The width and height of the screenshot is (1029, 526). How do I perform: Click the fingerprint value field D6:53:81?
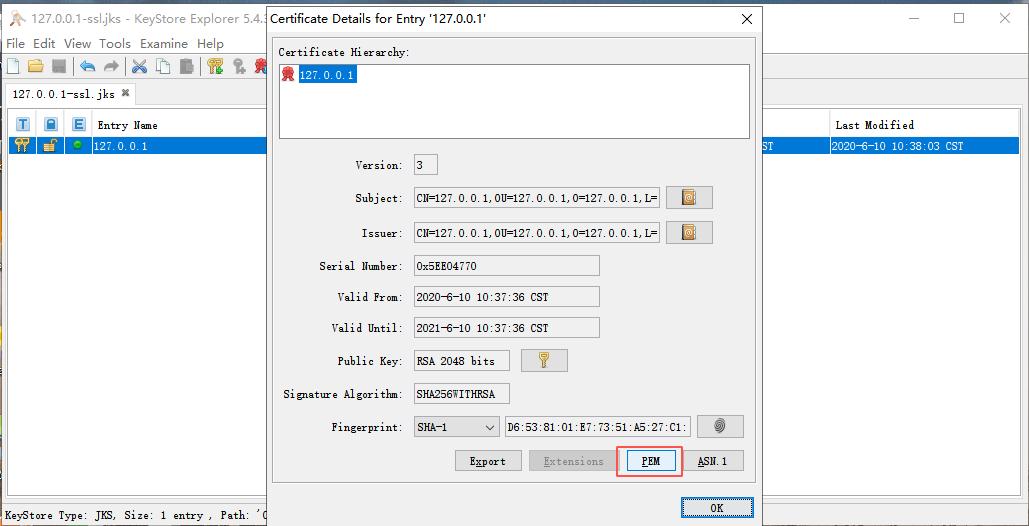[x=598, y=427]
